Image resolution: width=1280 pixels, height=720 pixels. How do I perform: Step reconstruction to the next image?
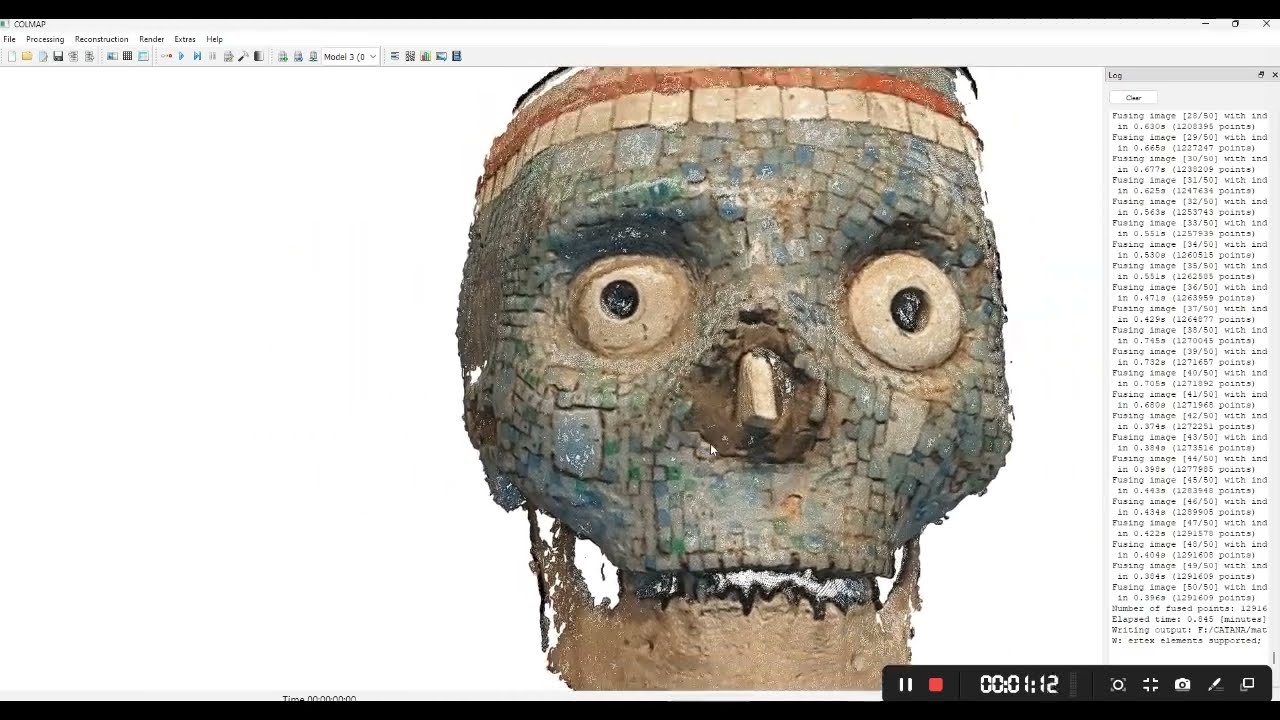pyautogui.click(x=197, y=57)
